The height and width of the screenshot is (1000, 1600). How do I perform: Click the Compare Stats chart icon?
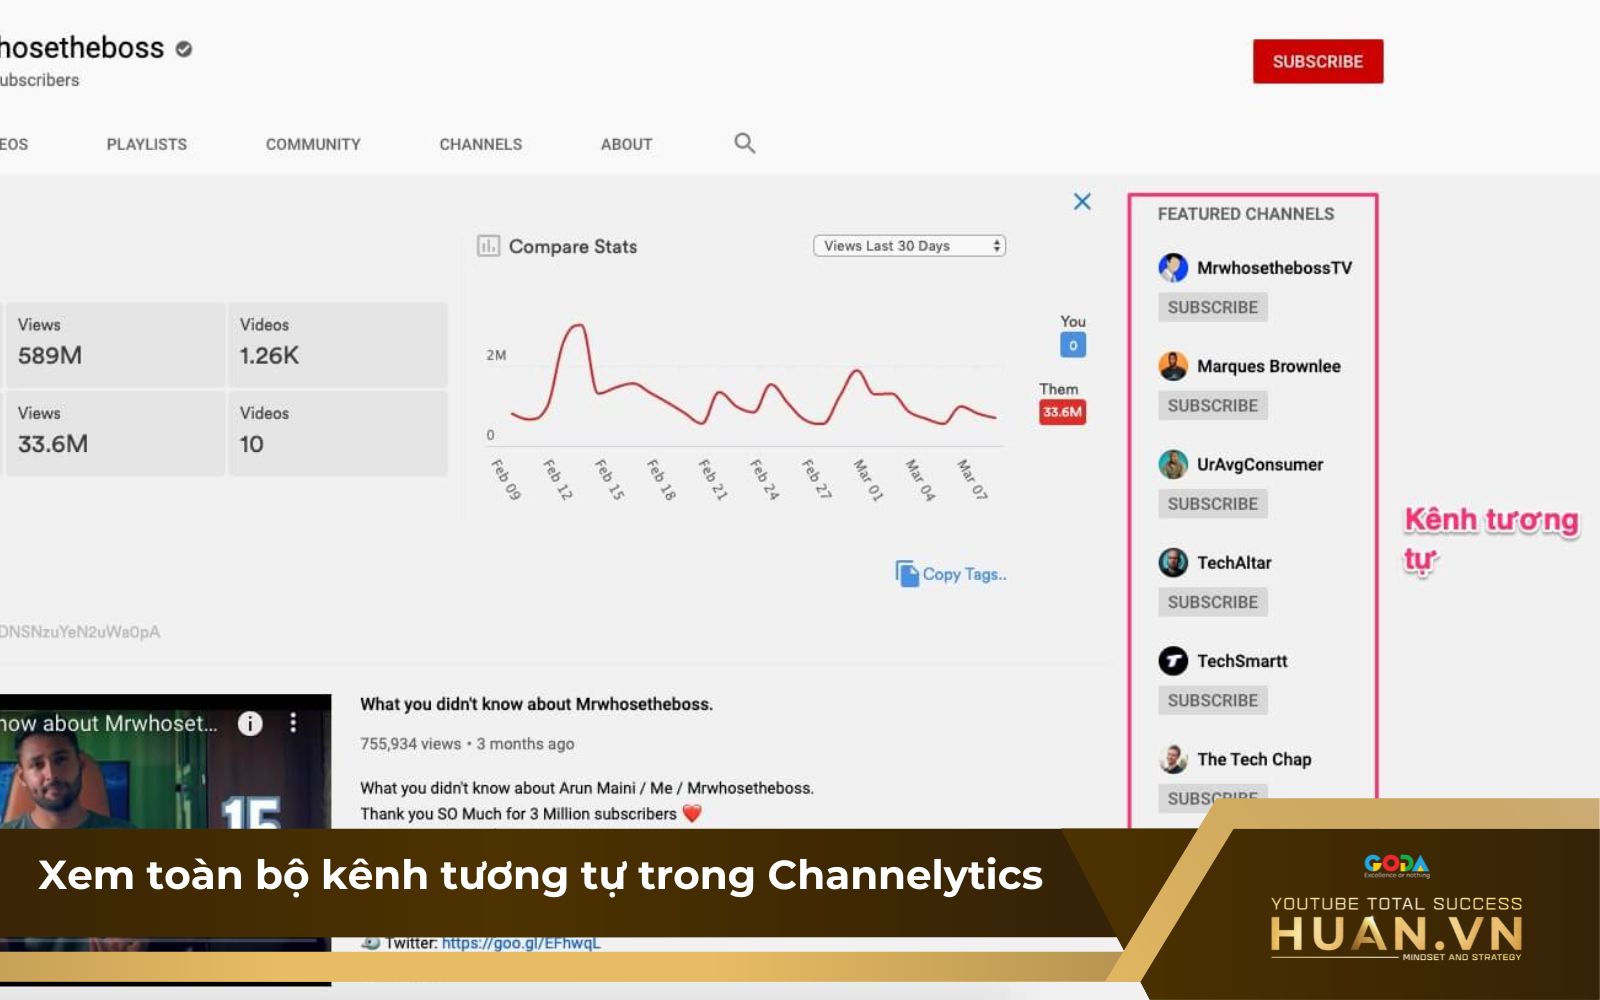(x=488, y=245)
